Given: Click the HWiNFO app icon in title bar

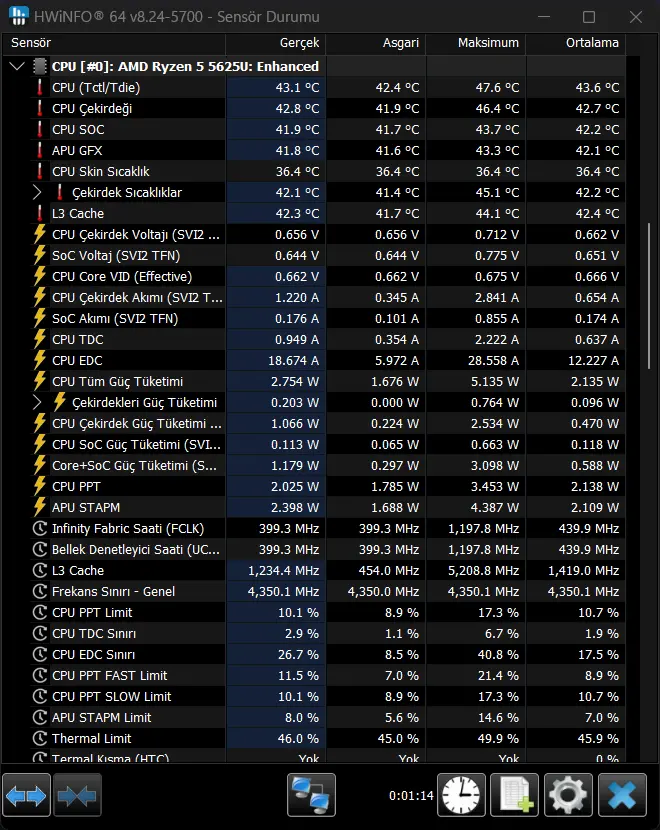Looking at the screenshot, I should (19, 16).
